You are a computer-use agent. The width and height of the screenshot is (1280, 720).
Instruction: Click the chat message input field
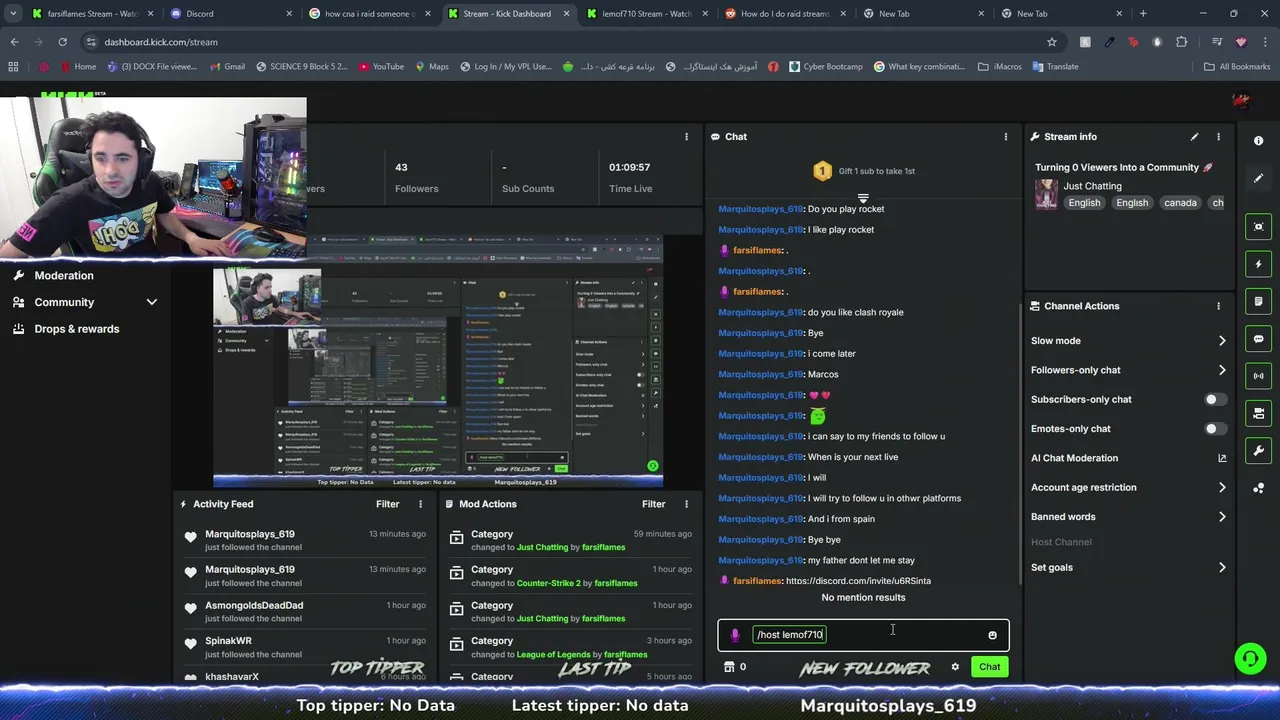(x=863, y=635)
